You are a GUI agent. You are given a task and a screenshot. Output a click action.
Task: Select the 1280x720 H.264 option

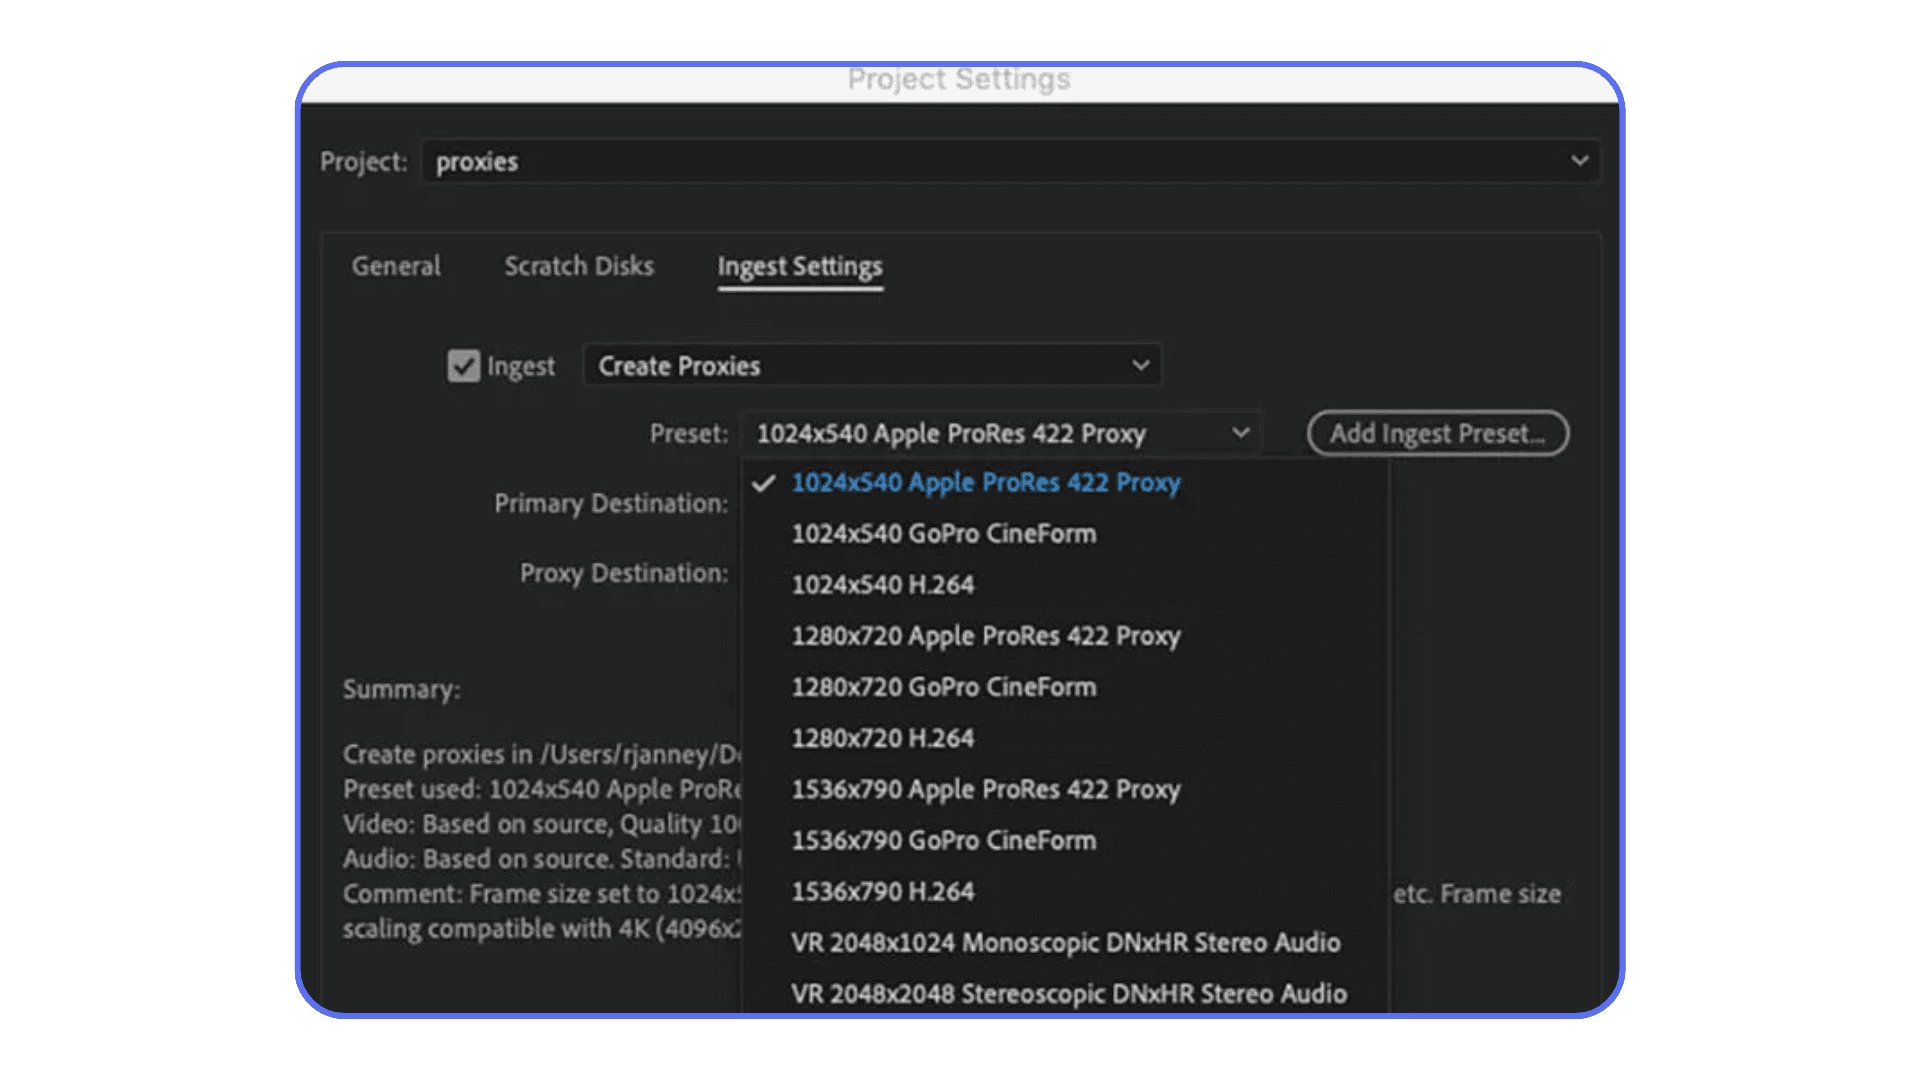tap(882, 738)
